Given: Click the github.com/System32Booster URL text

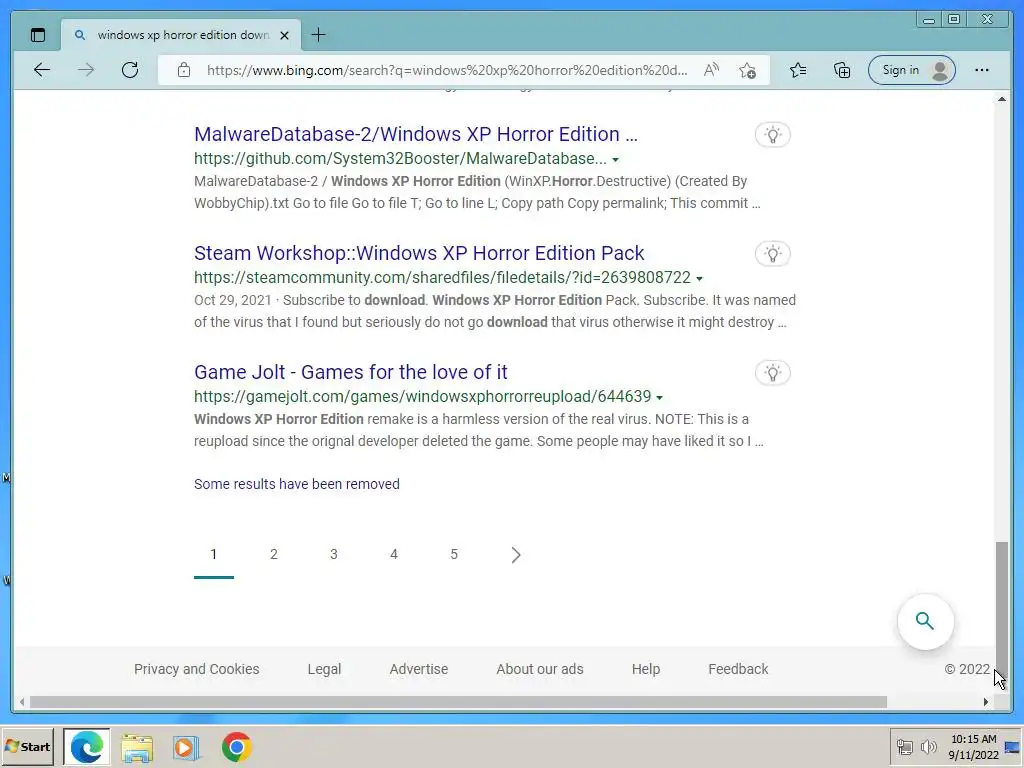Looking at the screenshot, I should click(x=400, y=159).
